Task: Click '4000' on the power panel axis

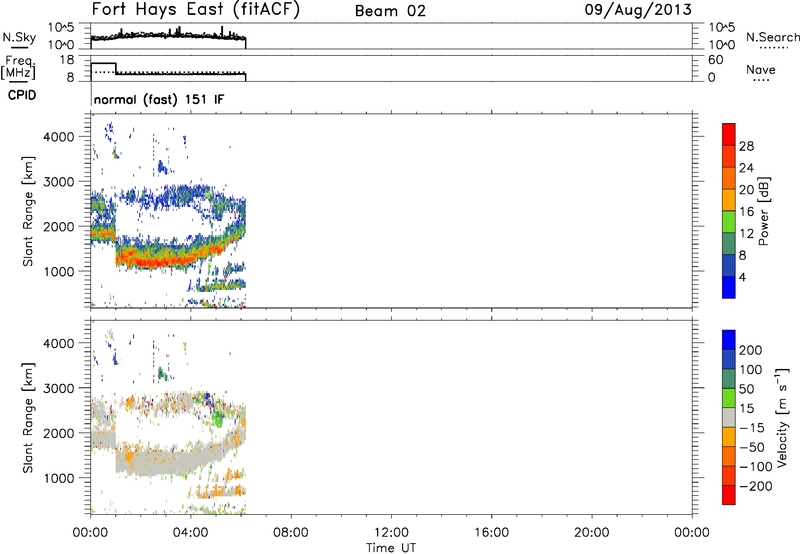Action: [x=58, y=137]
